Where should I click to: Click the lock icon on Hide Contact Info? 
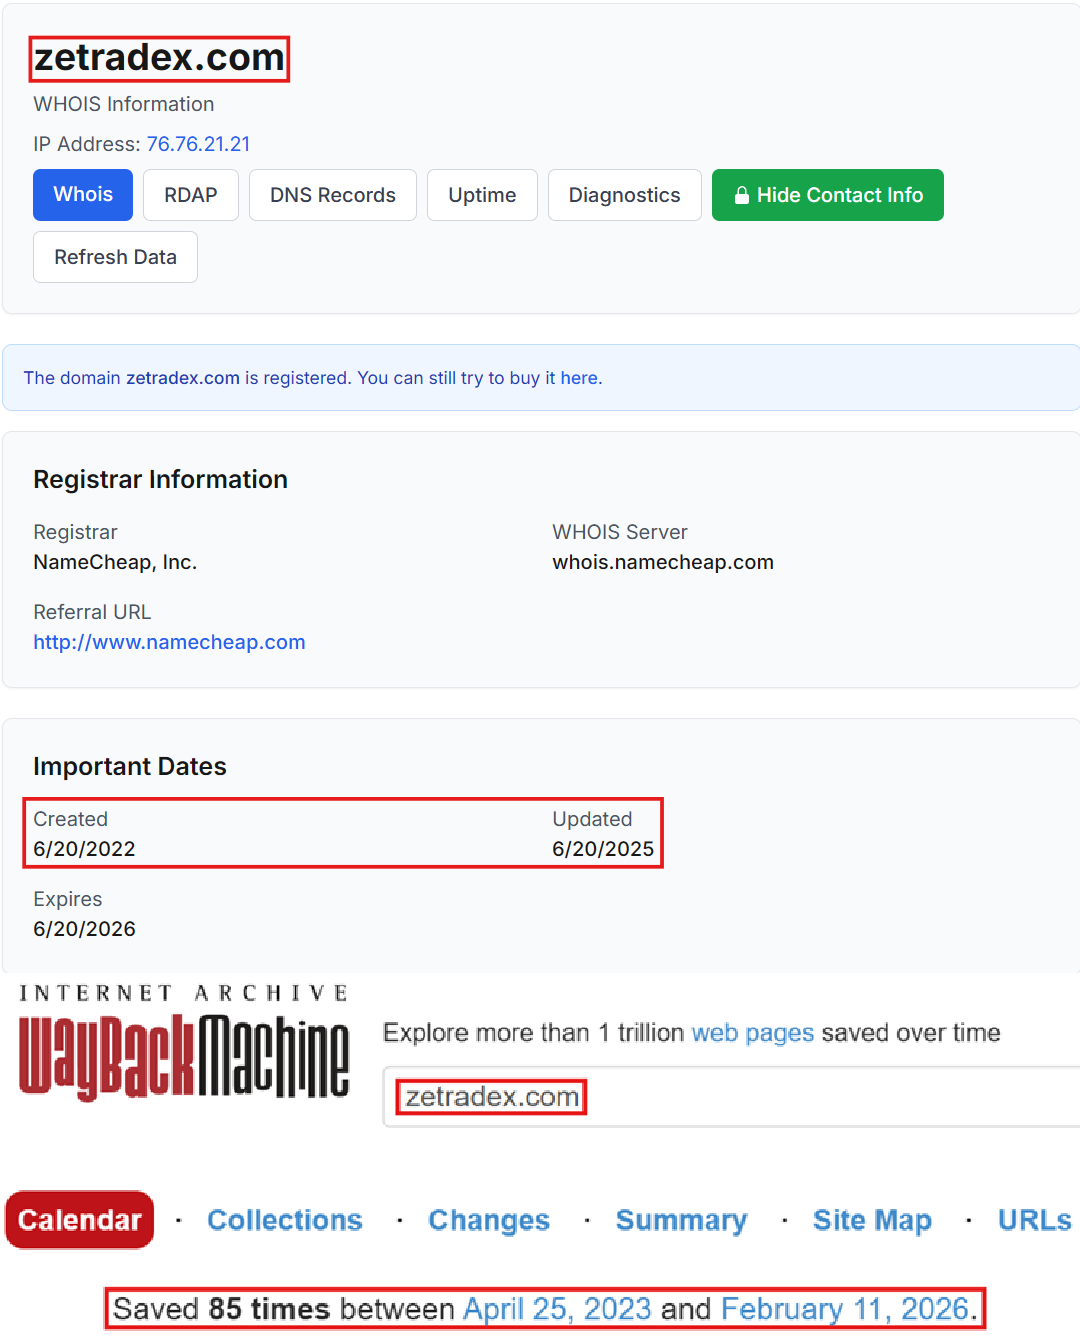pos(743,195)
